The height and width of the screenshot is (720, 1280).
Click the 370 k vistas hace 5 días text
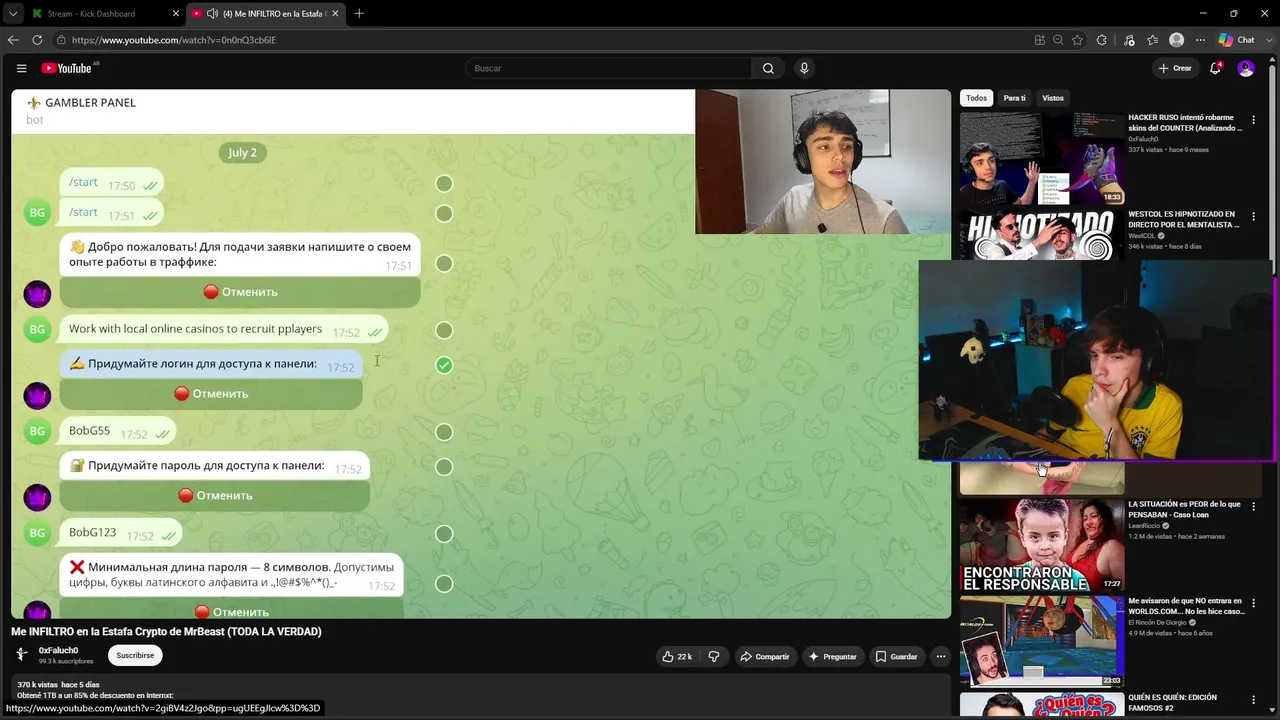[58, 685]
